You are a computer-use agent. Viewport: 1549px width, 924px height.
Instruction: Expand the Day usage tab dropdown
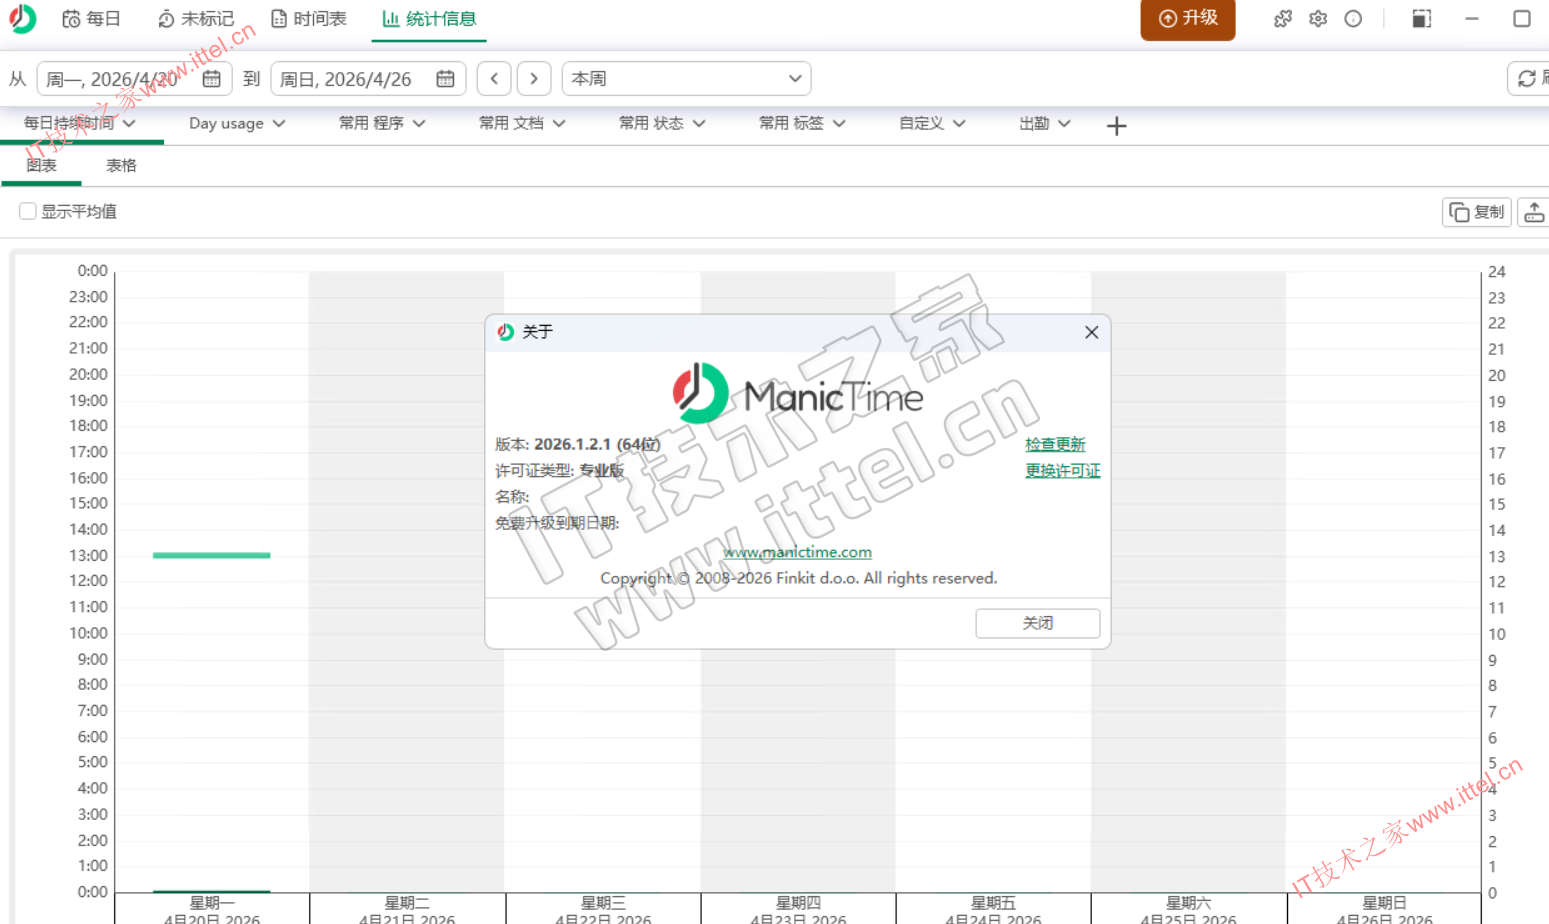pyautogui.click(x=279, y=124)
